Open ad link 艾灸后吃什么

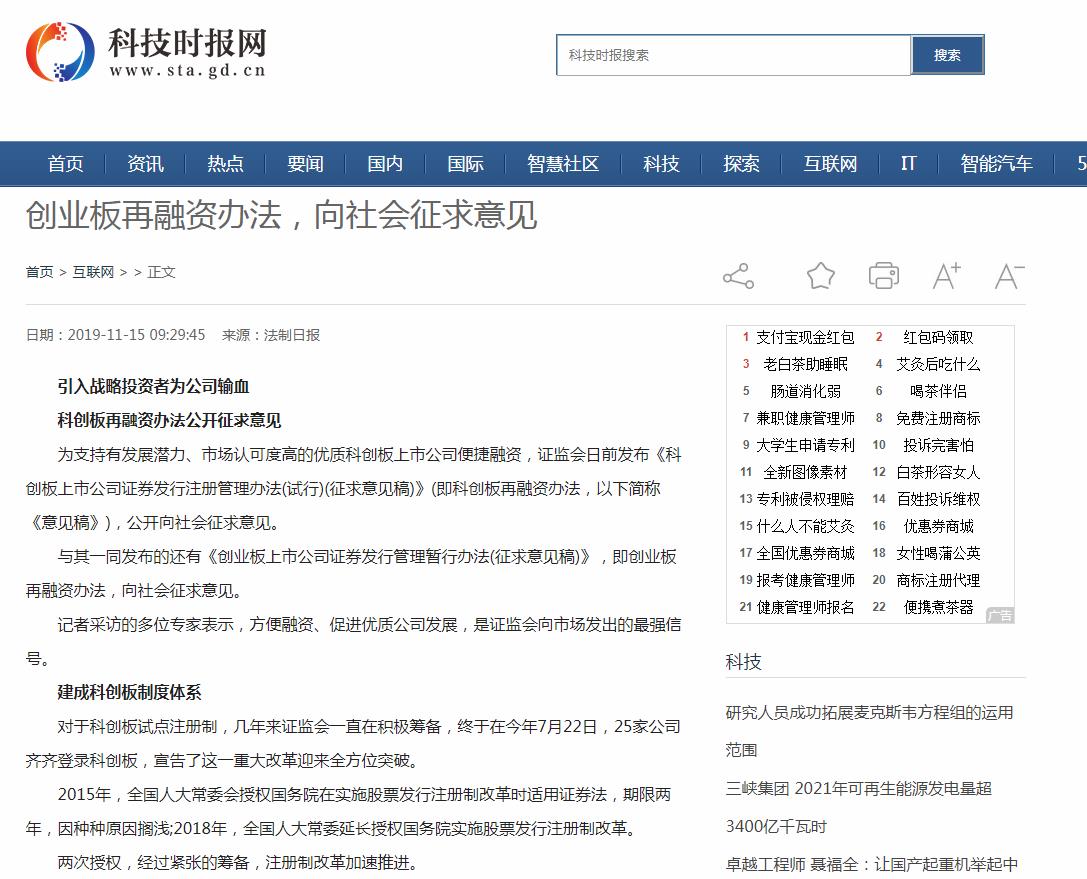point(938,365)
